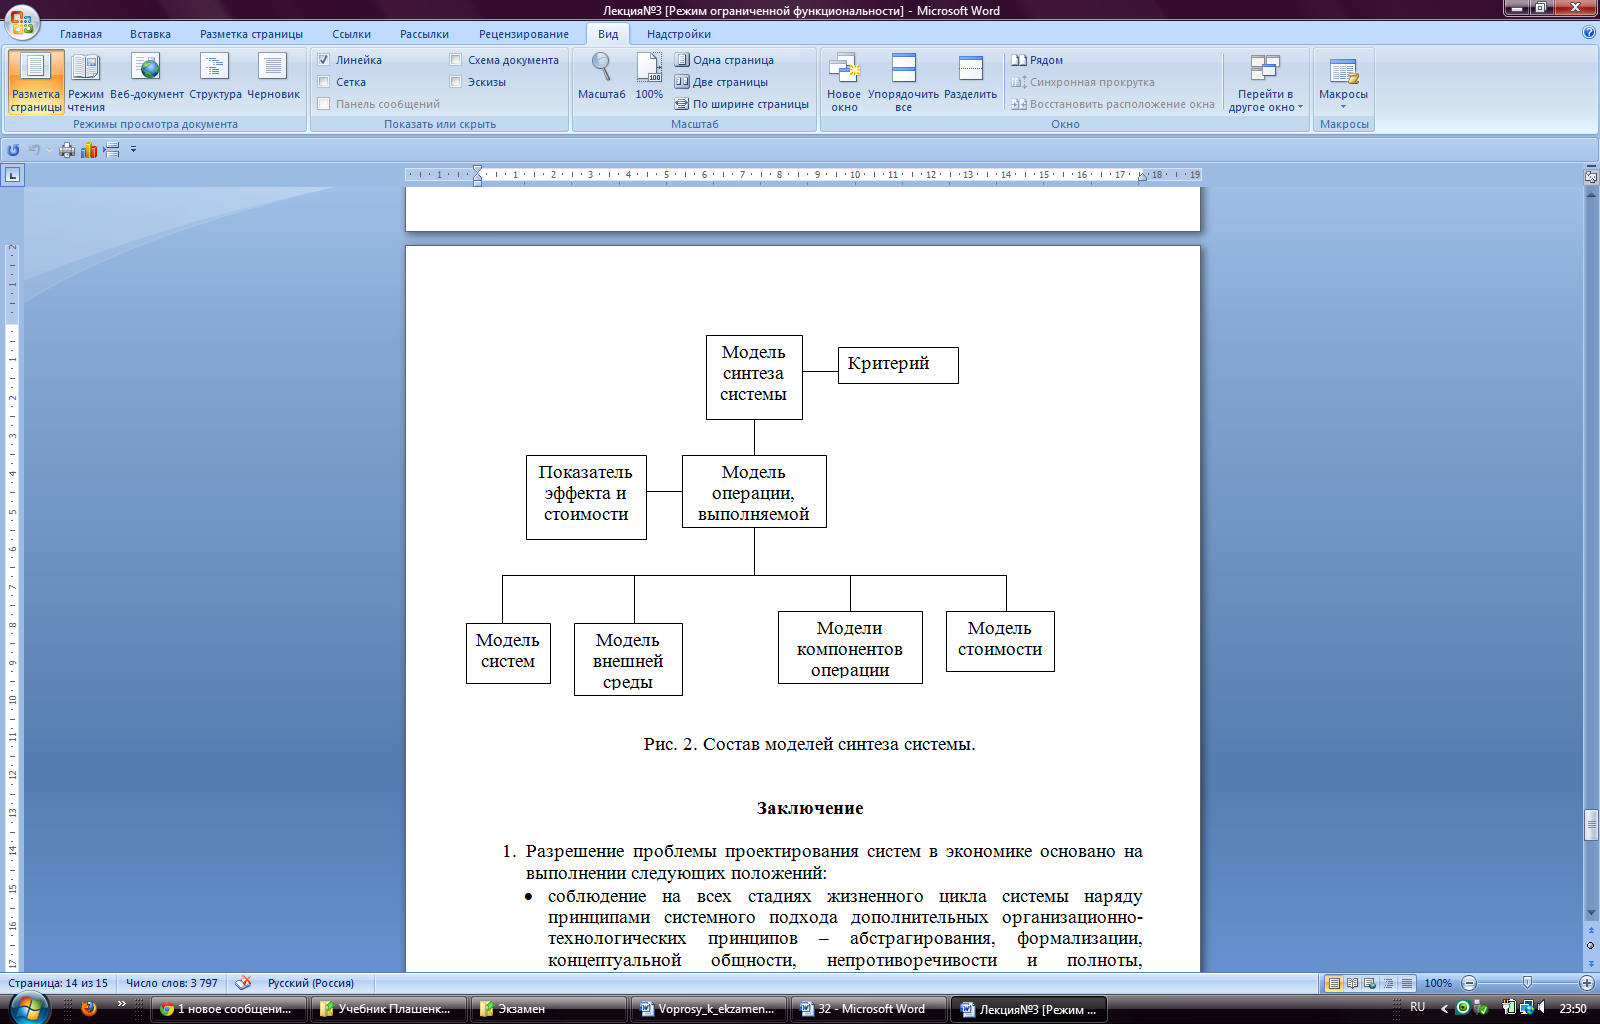The width and height of the screenshot is (1600, 1024).
Task: Open the Рецензирование tab
Action: pyautogui.click(x=523, y=34)
